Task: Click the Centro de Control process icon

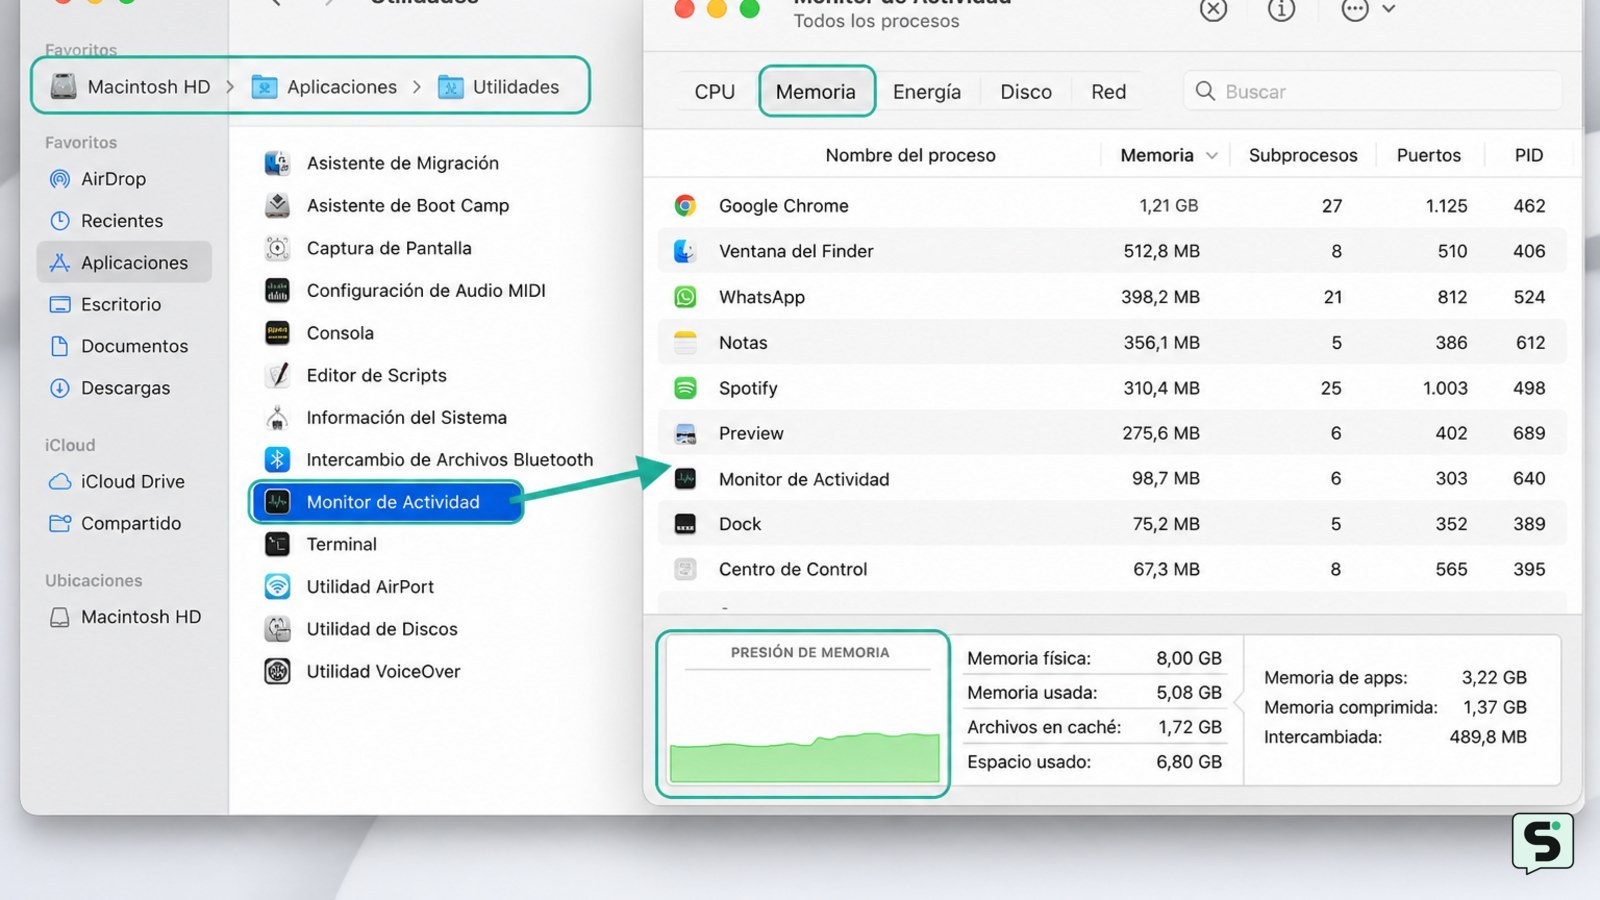Action: 685,569
